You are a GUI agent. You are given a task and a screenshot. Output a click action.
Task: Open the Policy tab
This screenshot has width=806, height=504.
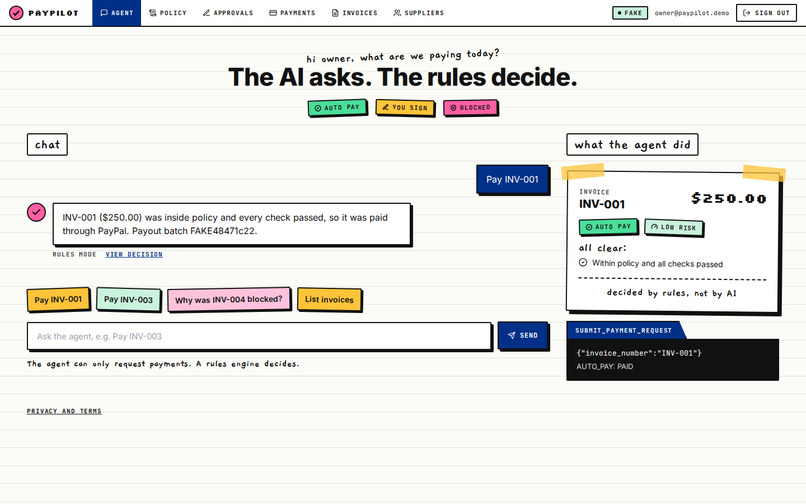[x=168, y=13]
